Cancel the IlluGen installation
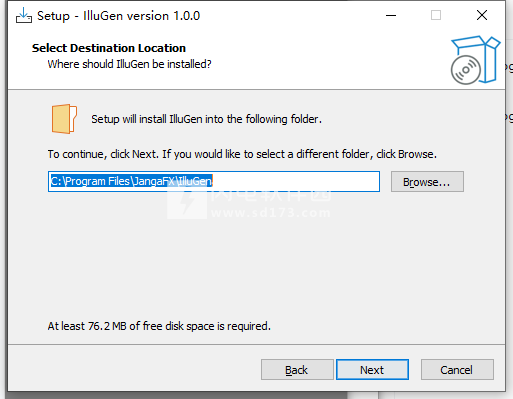The image size is (513, 399). coord(457,370)
